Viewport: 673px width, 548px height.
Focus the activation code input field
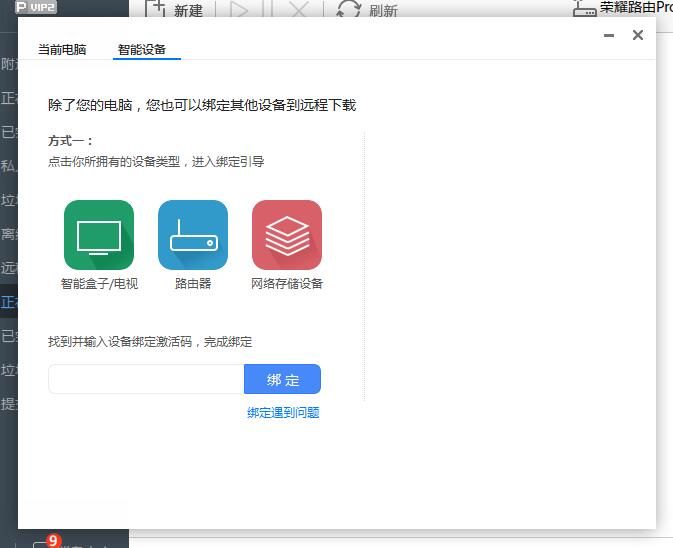146,379
